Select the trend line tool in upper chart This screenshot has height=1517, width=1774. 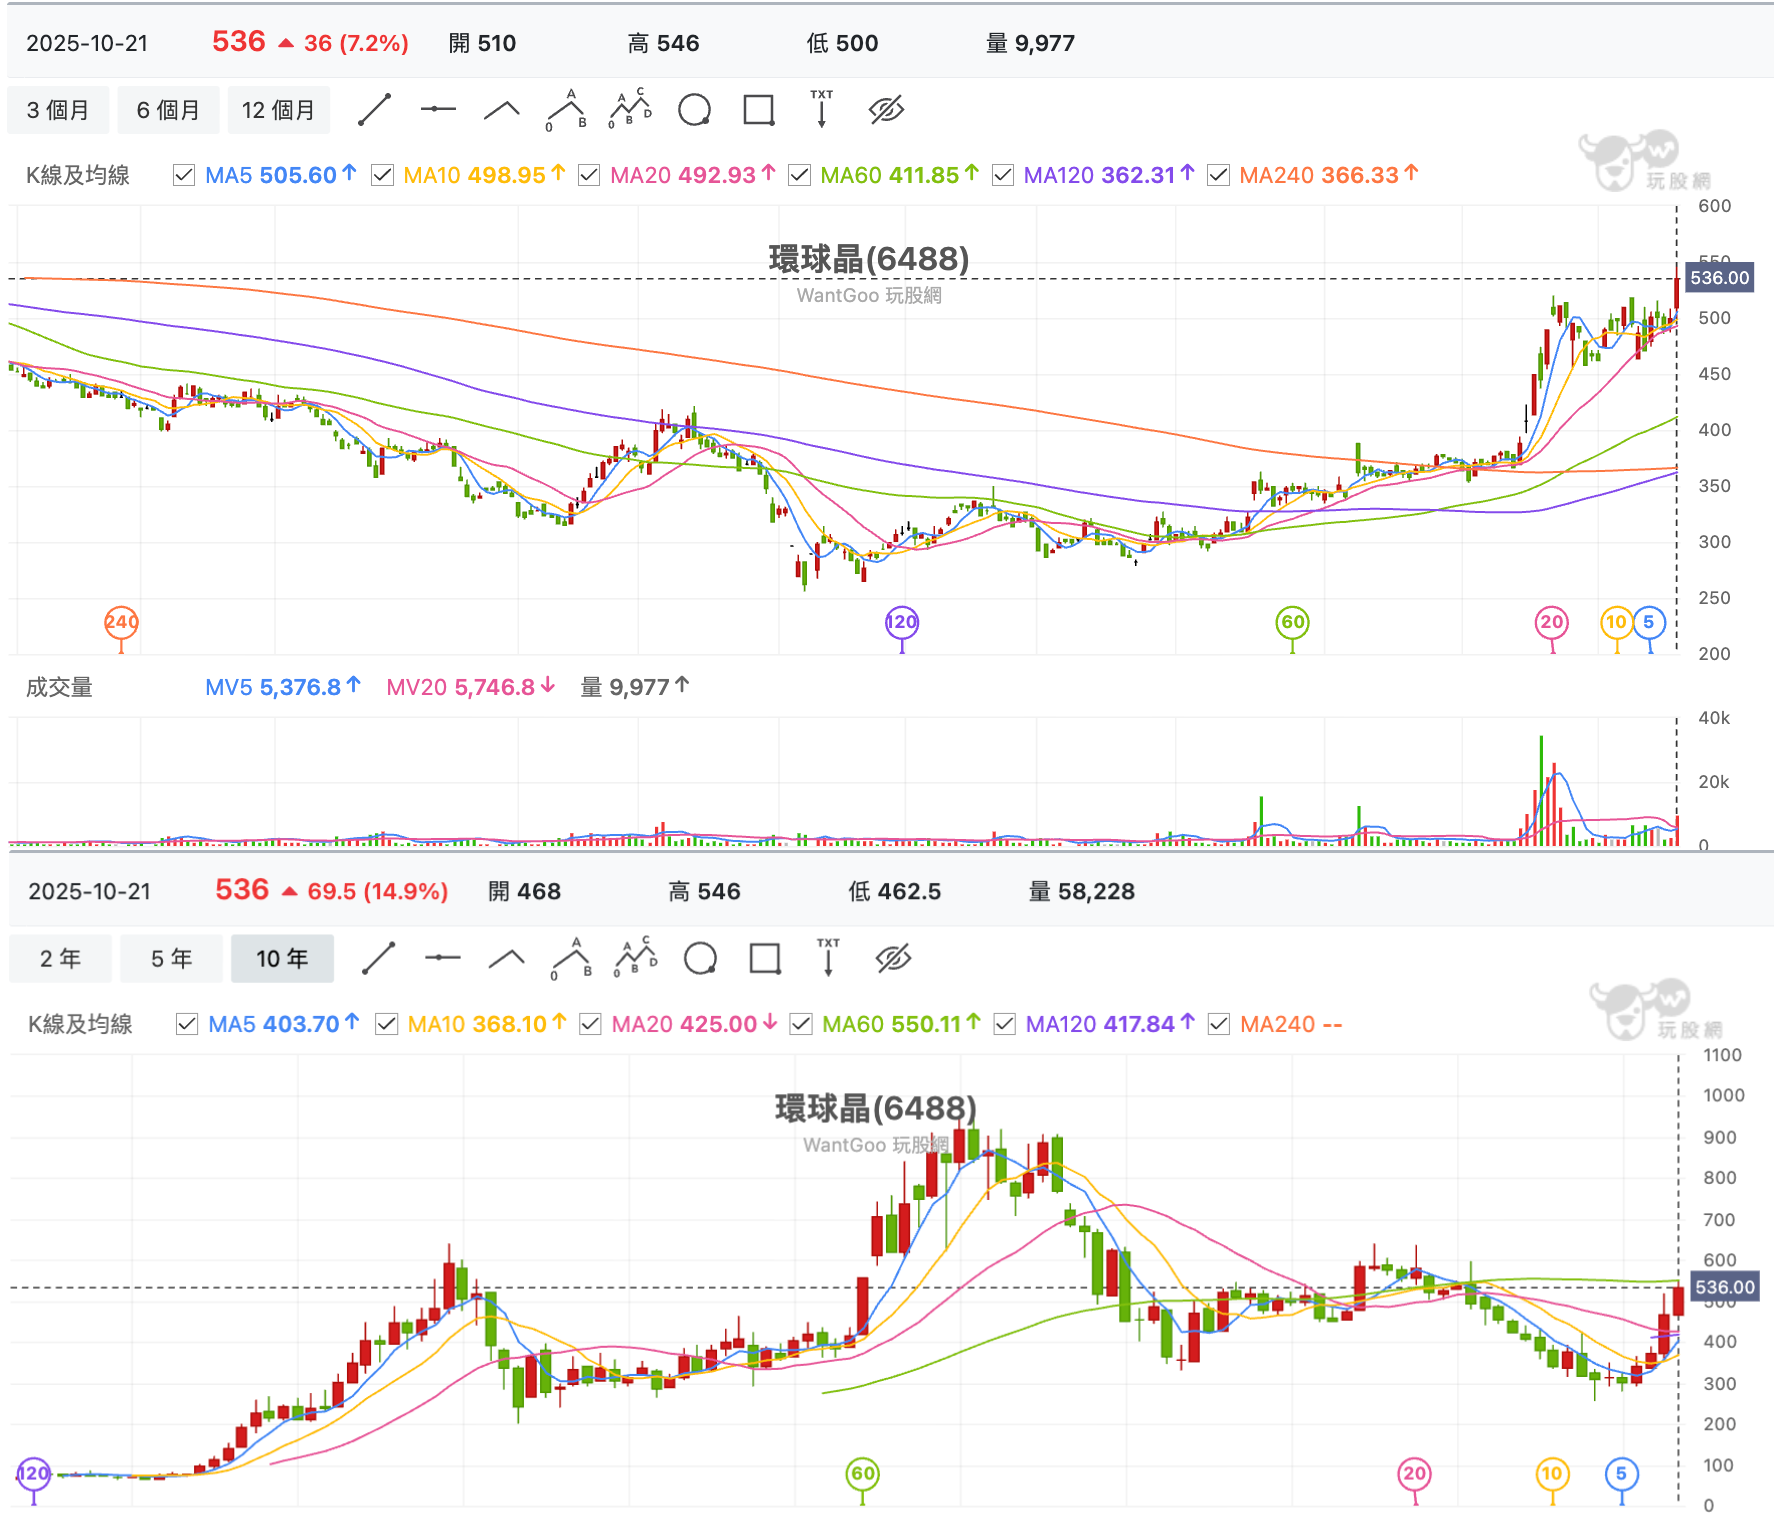coord(375,109)
